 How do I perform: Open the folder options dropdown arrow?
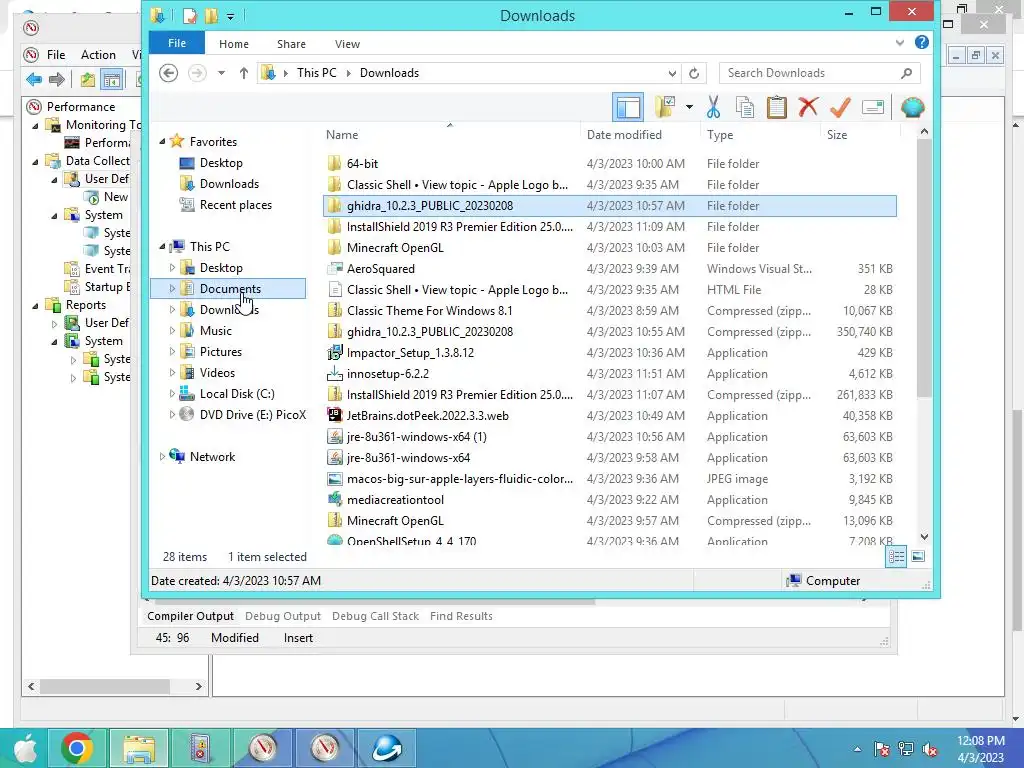pyautogui.click(x=689, y=107)
